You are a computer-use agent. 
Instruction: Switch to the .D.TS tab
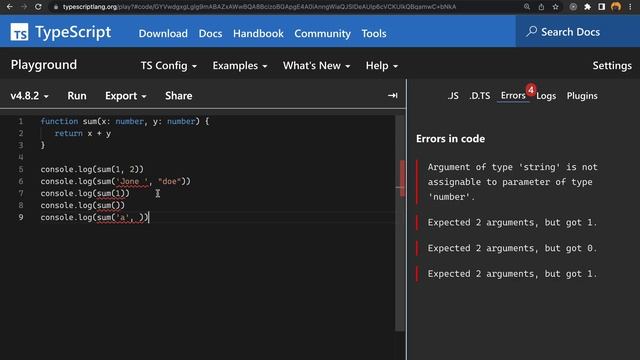pos(480,96)
